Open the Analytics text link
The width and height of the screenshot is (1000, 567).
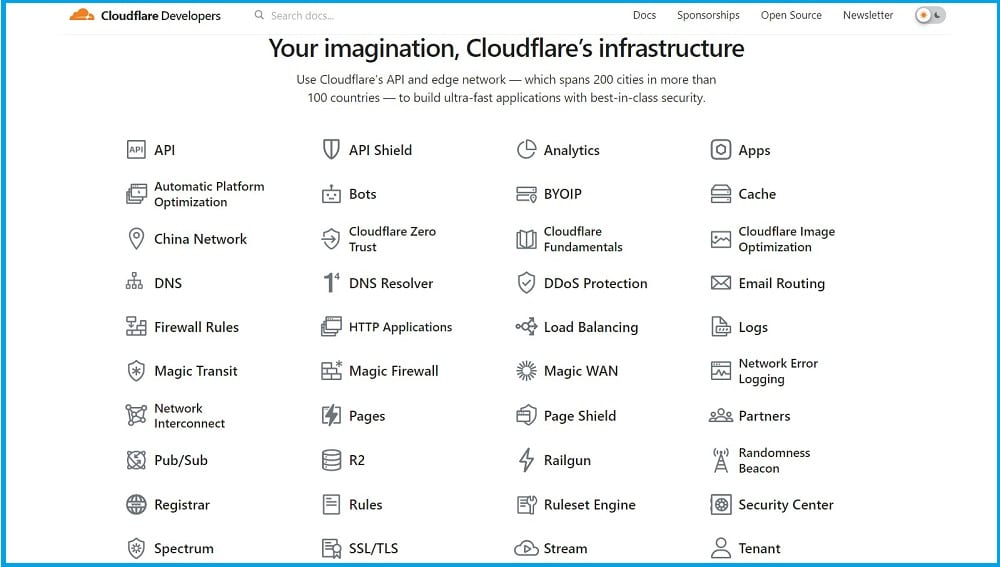571,151
